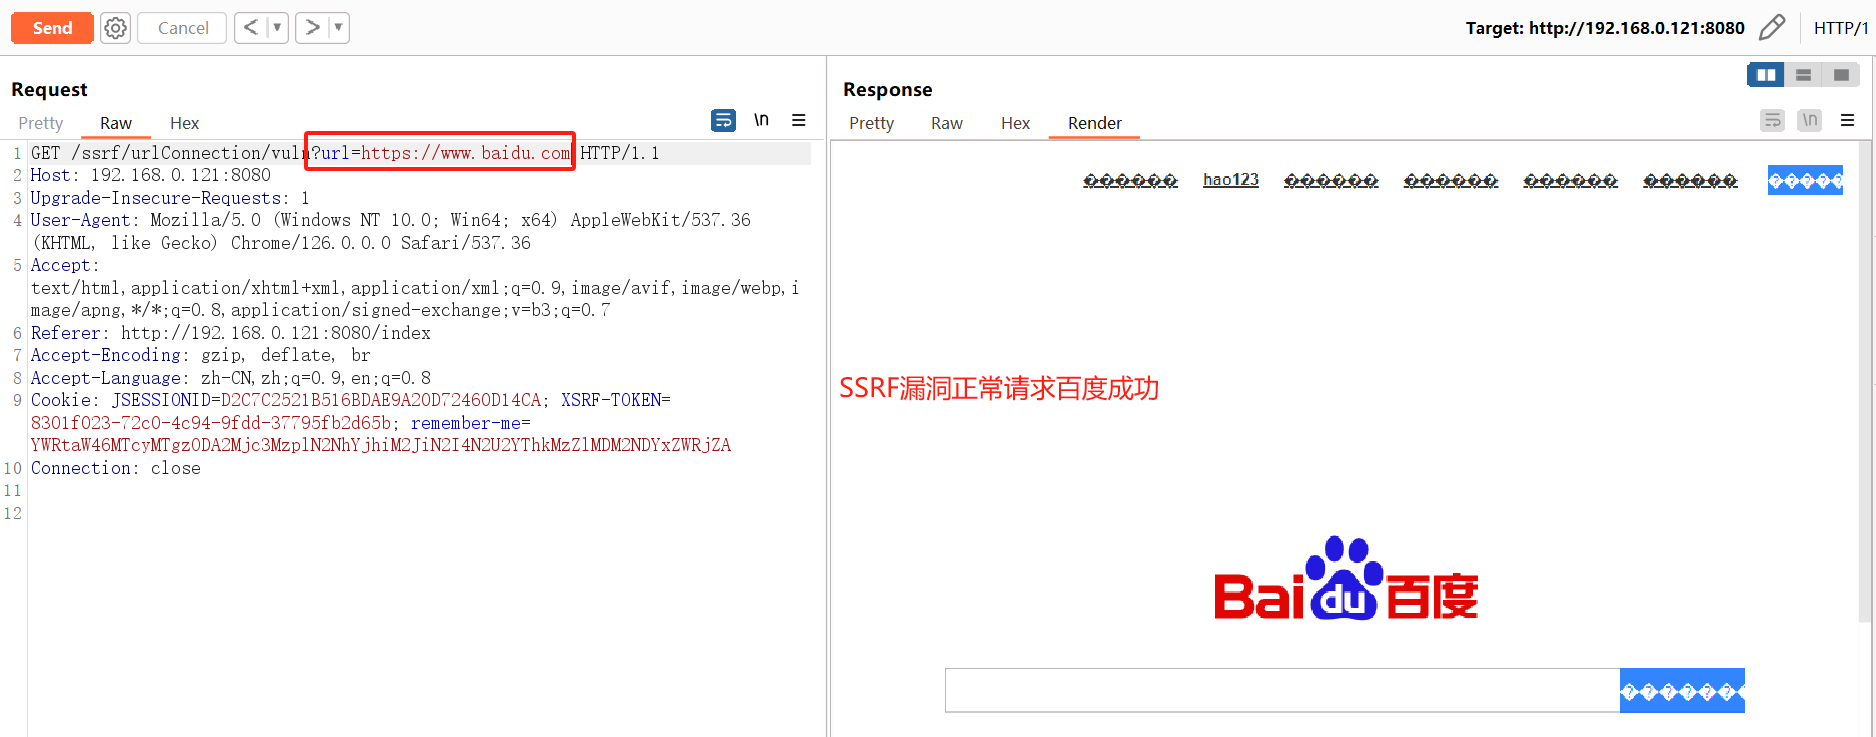The width and height of the screenshot is (1876, 737).
Task: Click the Accept-Language header line
Action: [231, 378]
